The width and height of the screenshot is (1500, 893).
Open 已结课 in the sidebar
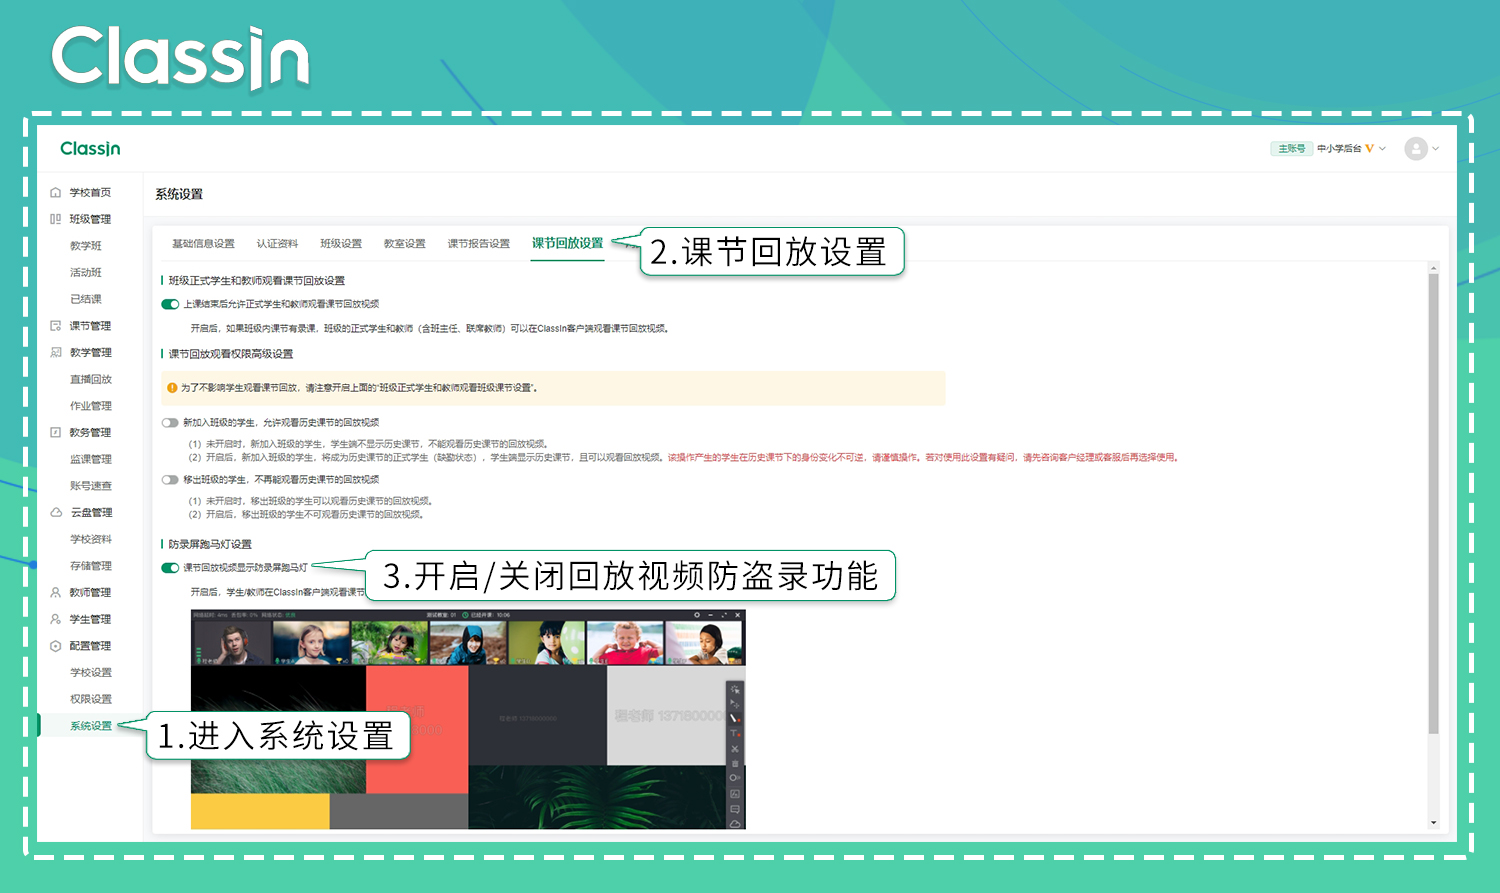point(86,299)
